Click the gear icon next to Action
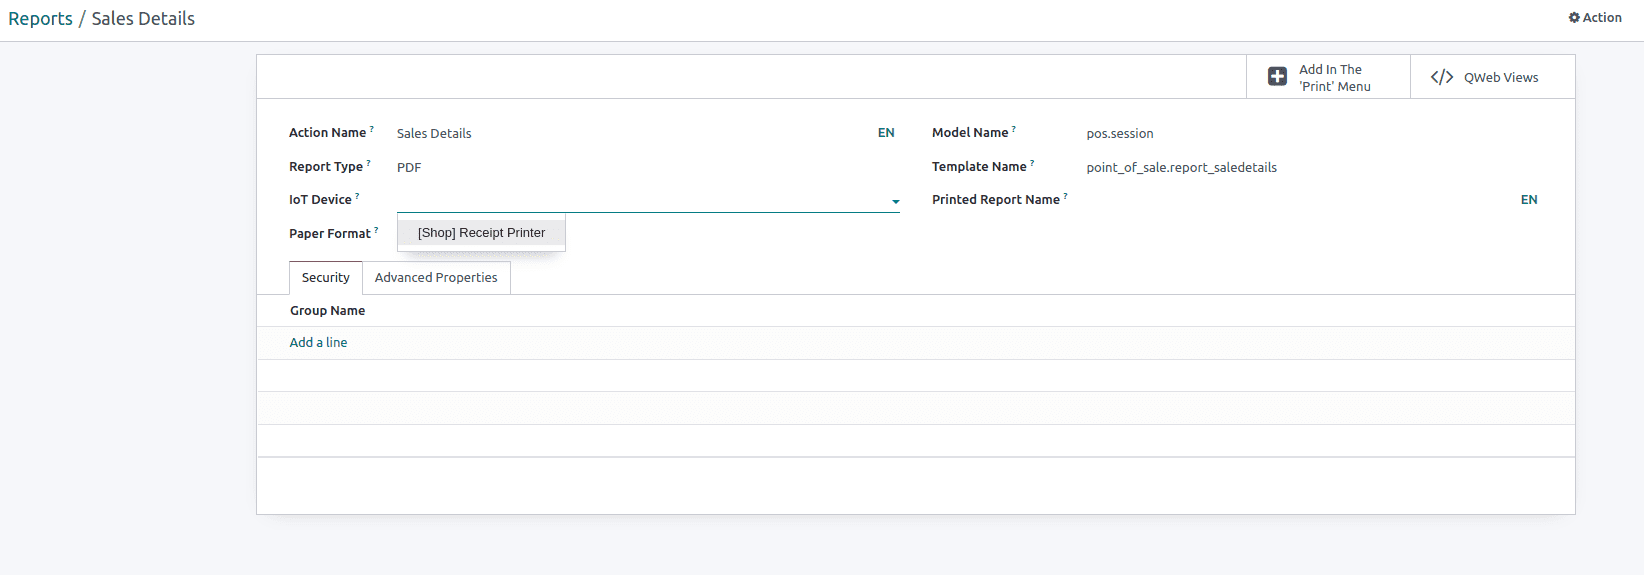This screenshot has width=1644, height=575. point(1574,18)
